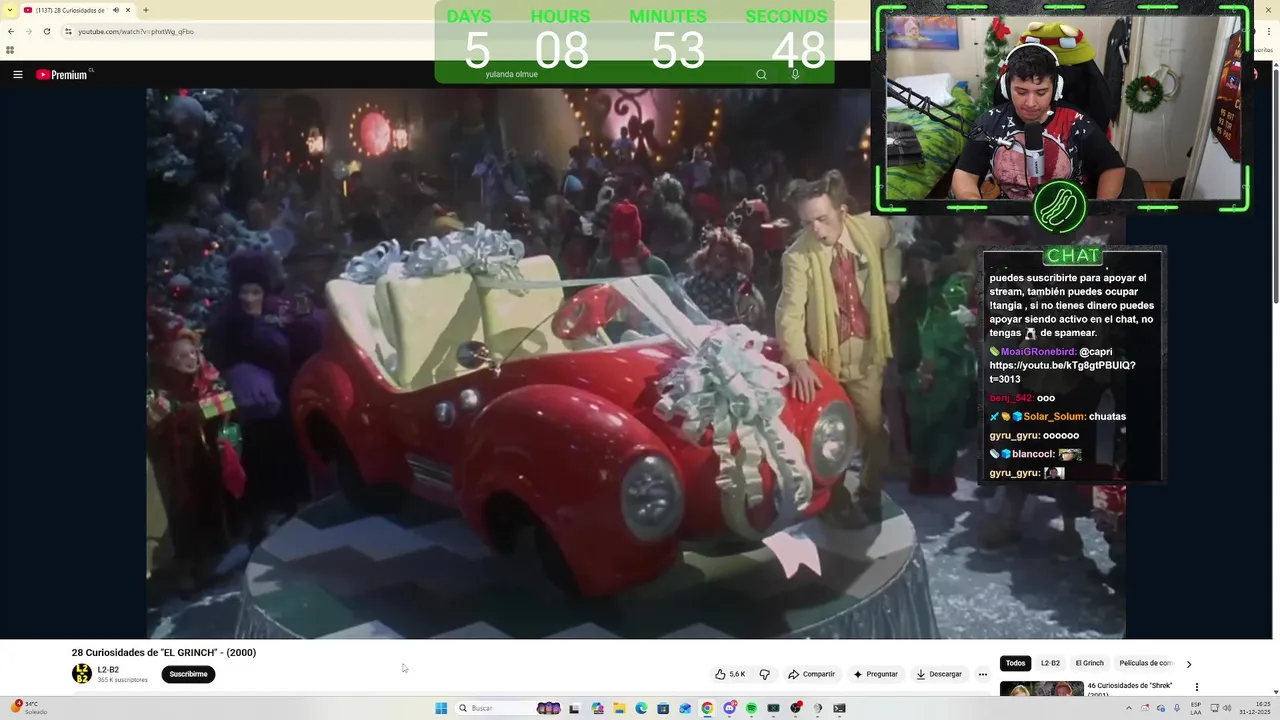Open the Shrek curiosidades video thumbnail

point(1041,689)
